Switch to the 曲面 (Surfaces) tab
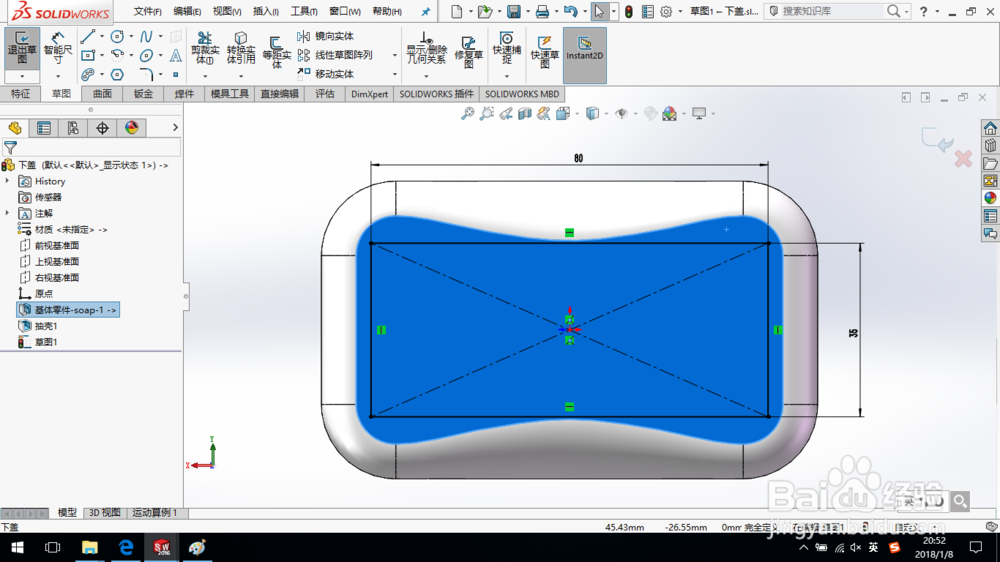The height and width of the screenshot is (562, 1000). pyautogui.click(x=102, y=94)
